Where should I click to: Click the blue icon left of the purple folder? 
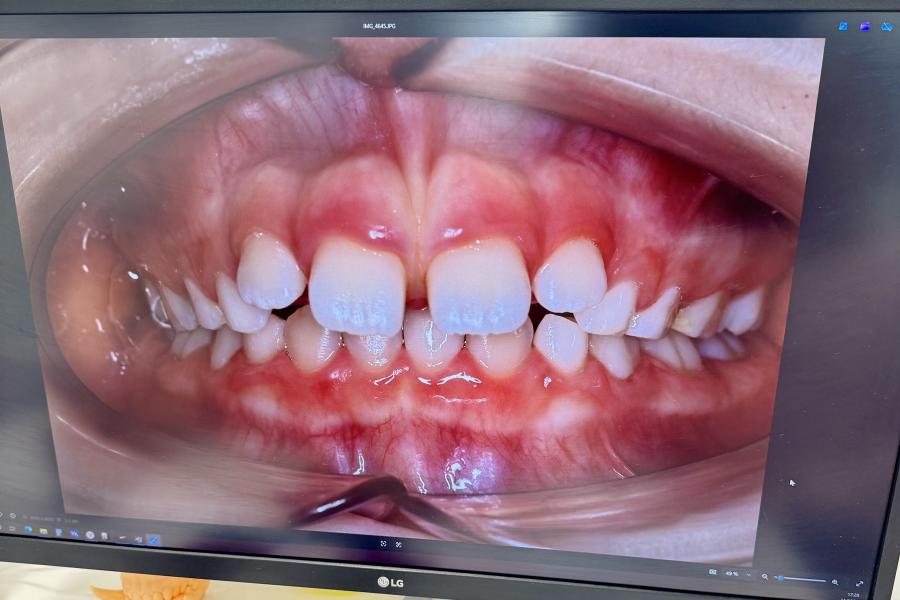click(843, 26)
